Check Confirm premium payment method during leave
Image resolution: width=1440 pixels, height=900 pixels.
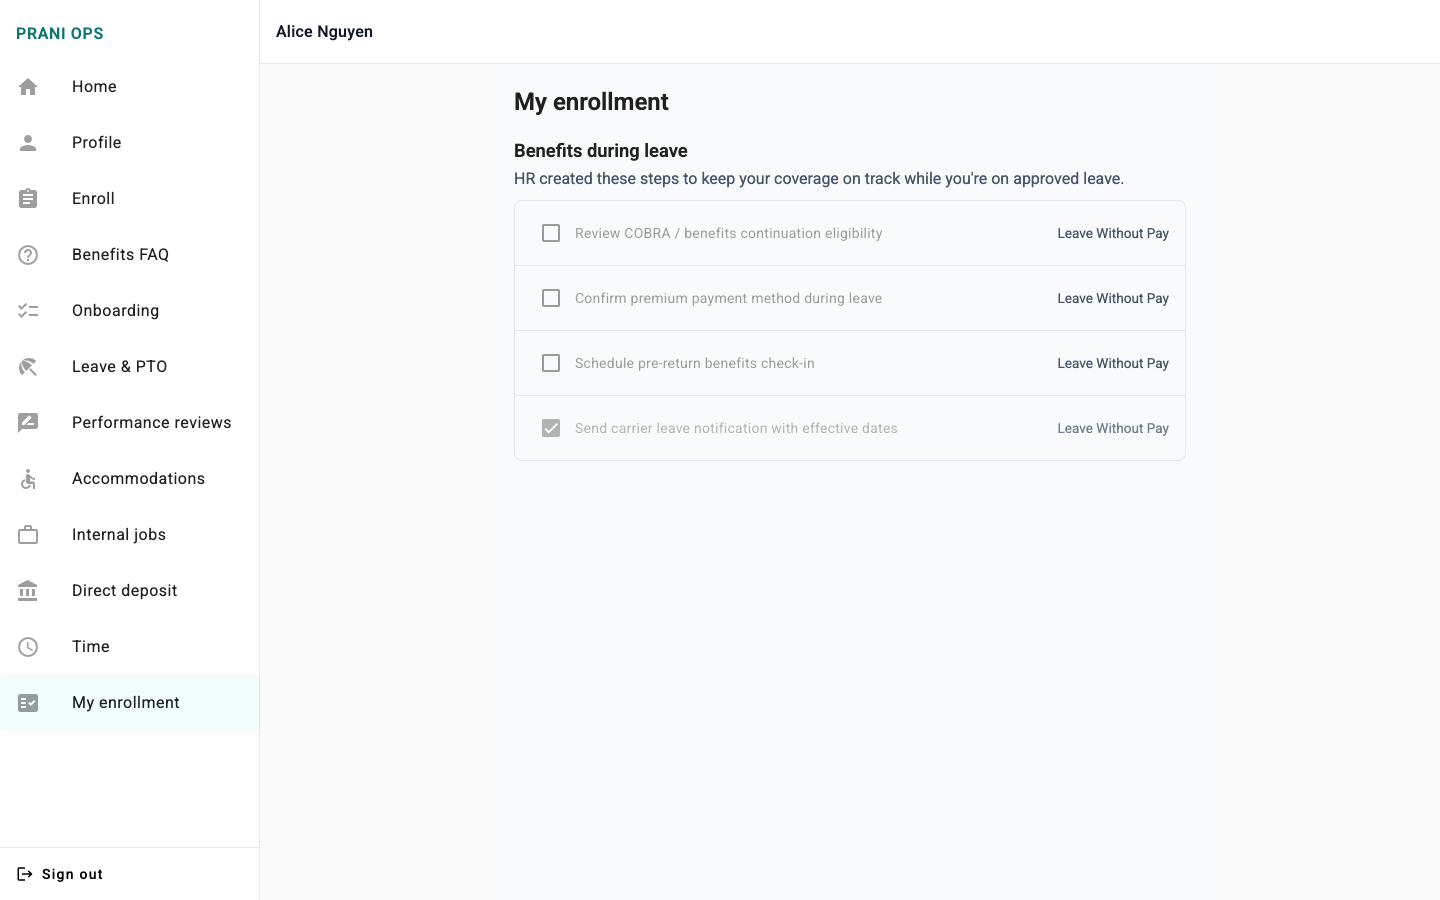(x=551, y=298)
